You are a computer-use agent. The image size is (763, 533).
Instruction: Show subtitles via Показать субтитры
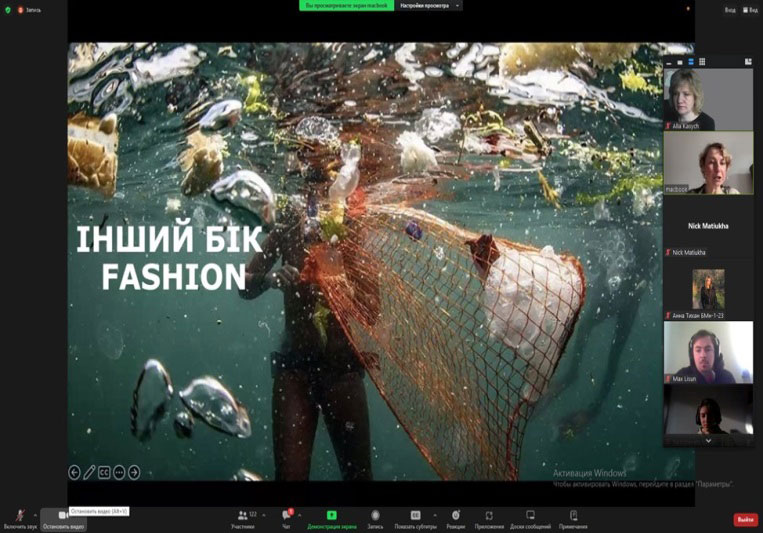point(415,520)
